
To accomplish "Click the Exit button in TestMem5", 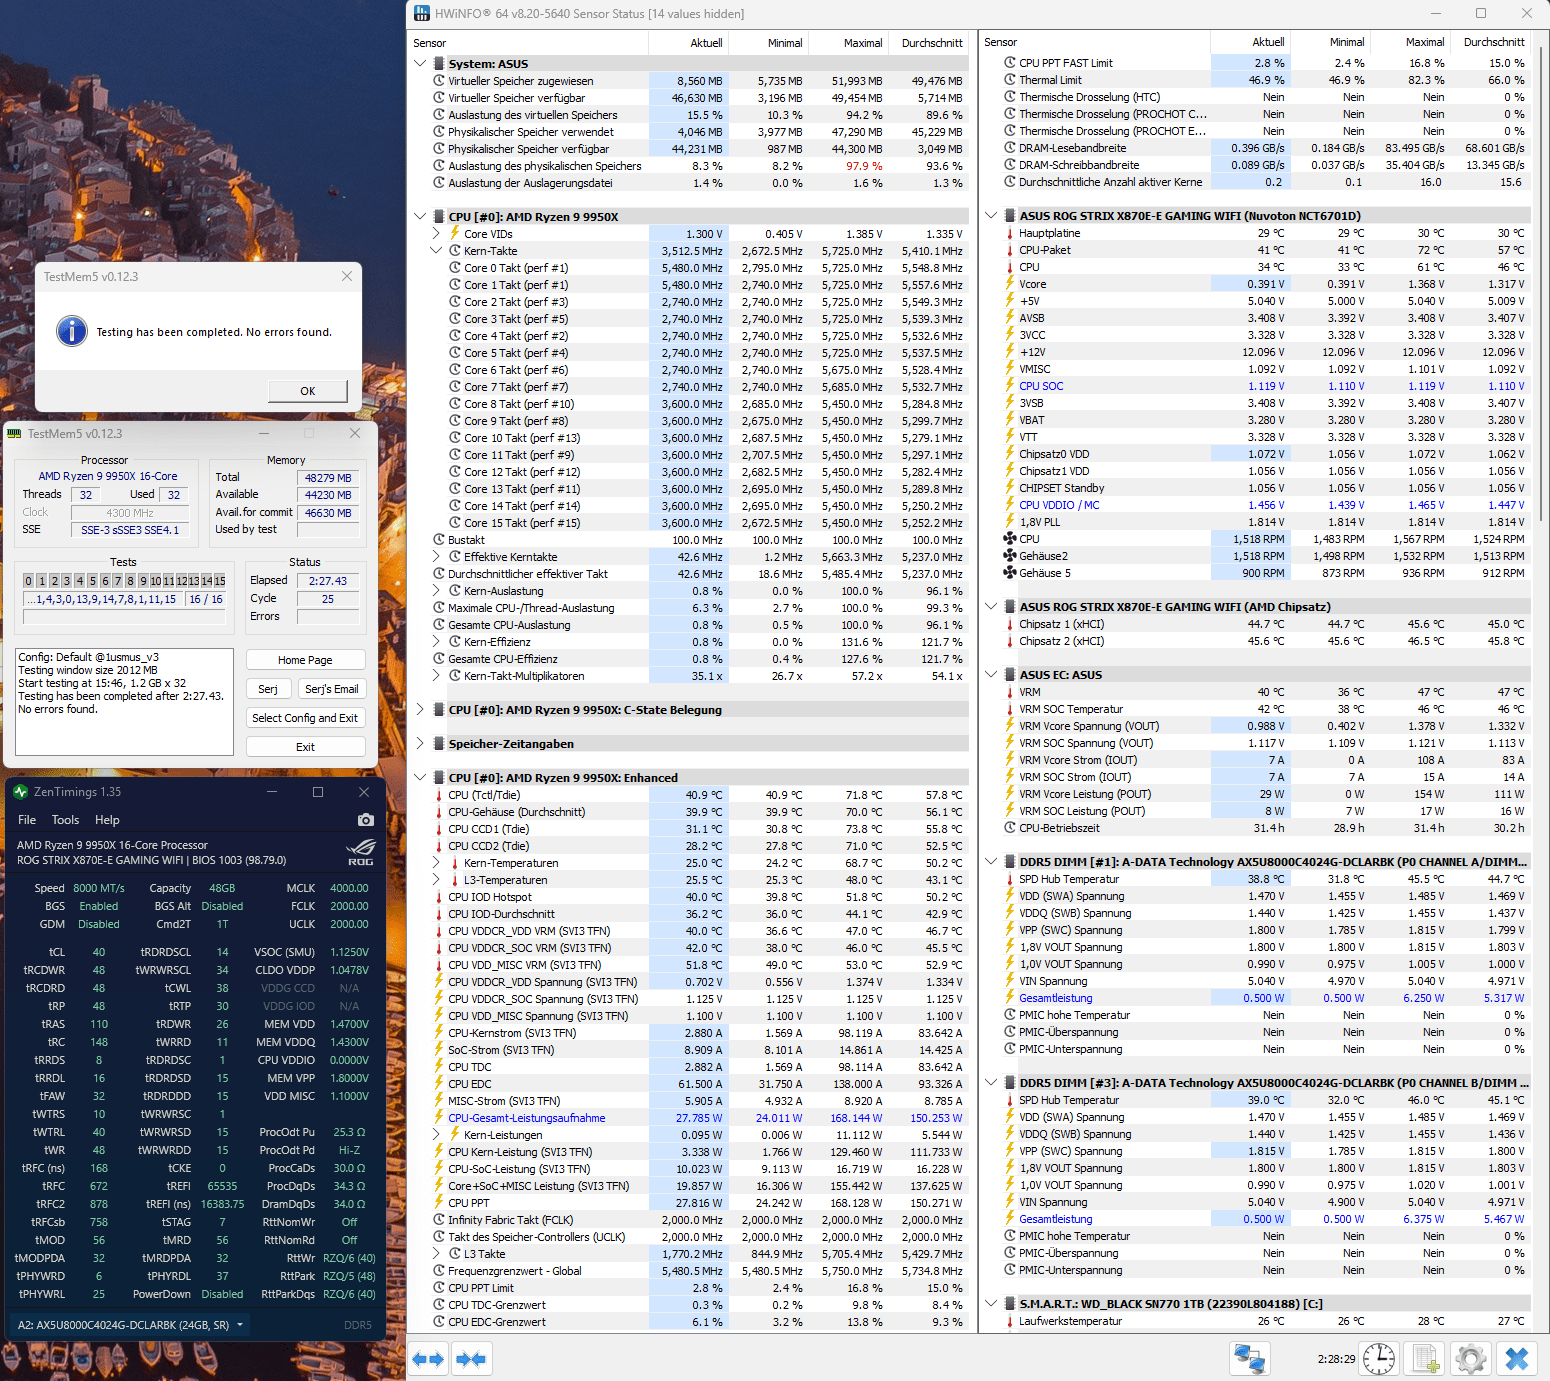I will (x=306, y=747).
